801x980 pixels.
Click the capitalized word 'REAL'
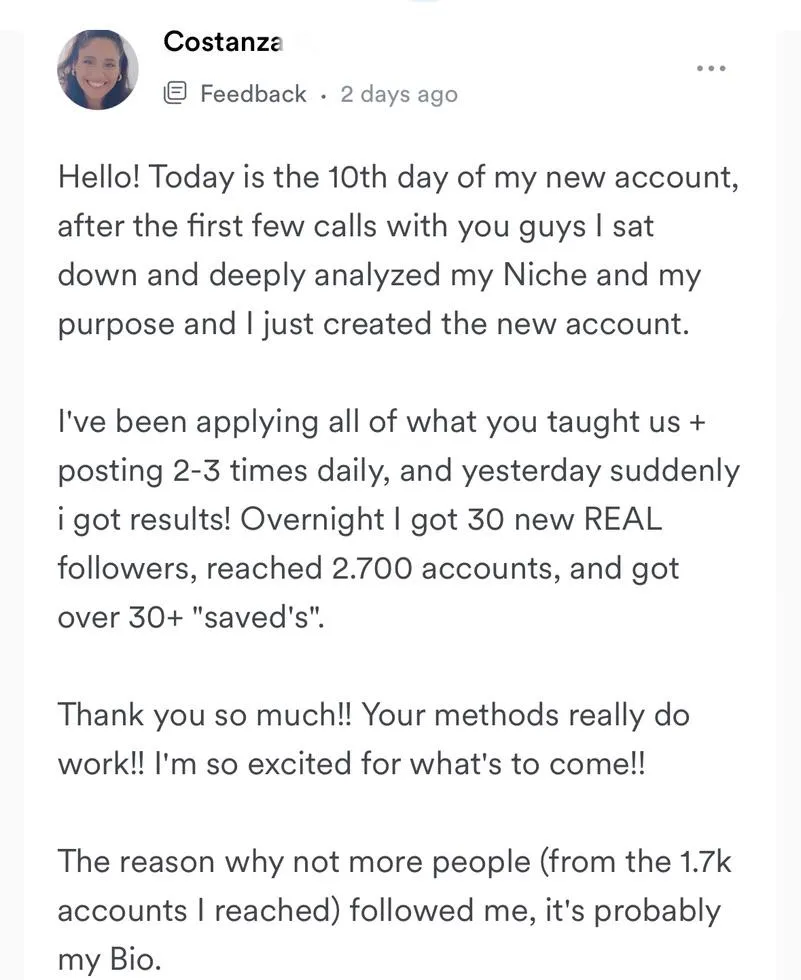(622, 519)
